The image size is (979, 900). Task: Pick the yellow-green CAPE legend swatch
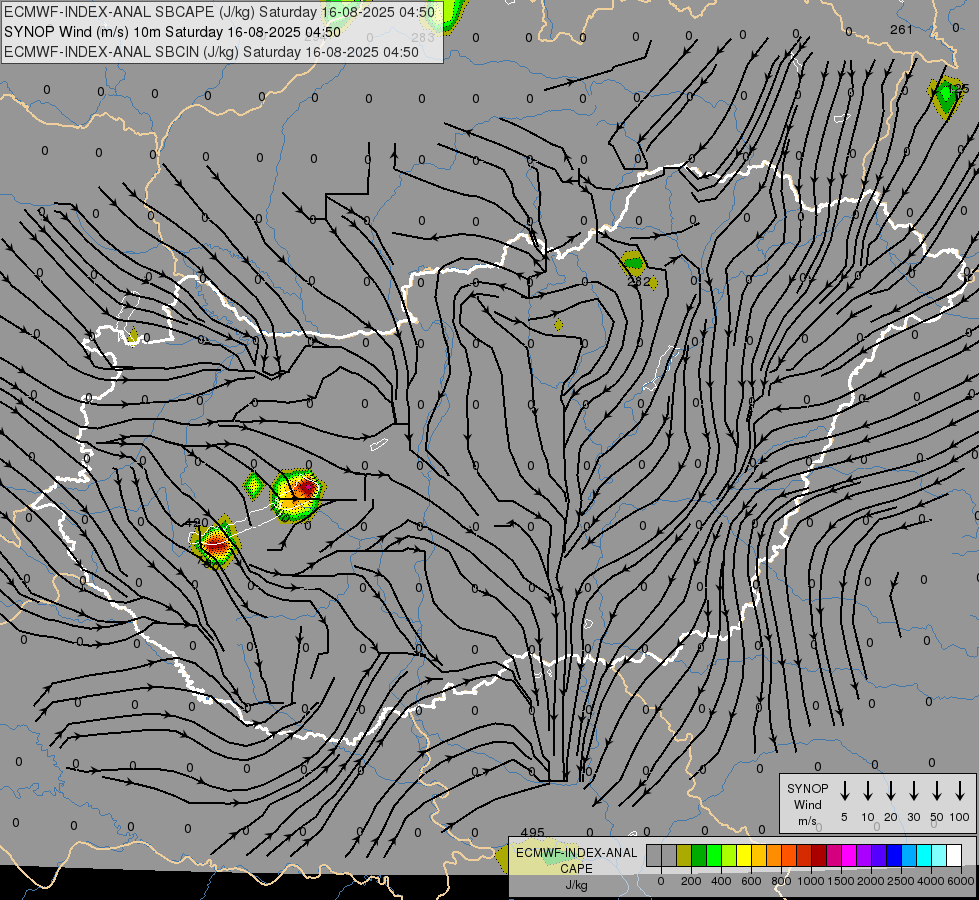coord(729,855)
